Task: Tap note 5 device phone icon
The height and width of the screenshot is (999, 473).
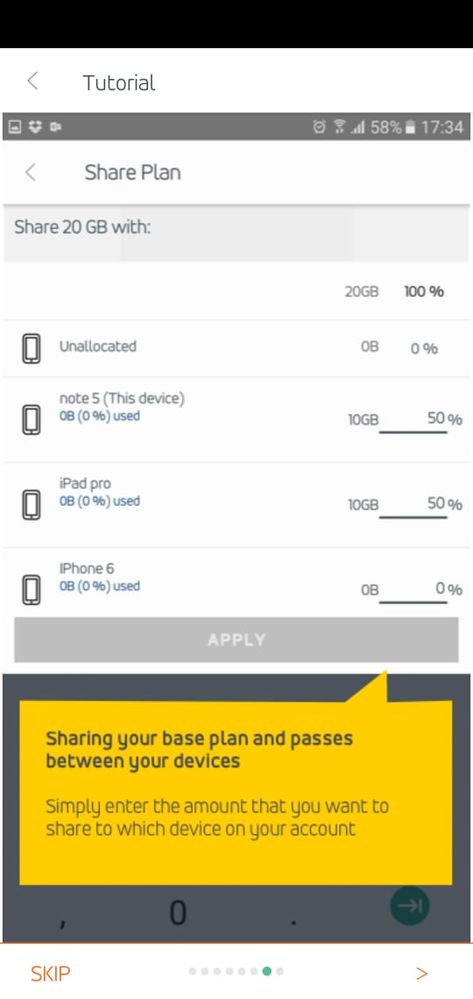Action: pos(31,420)
